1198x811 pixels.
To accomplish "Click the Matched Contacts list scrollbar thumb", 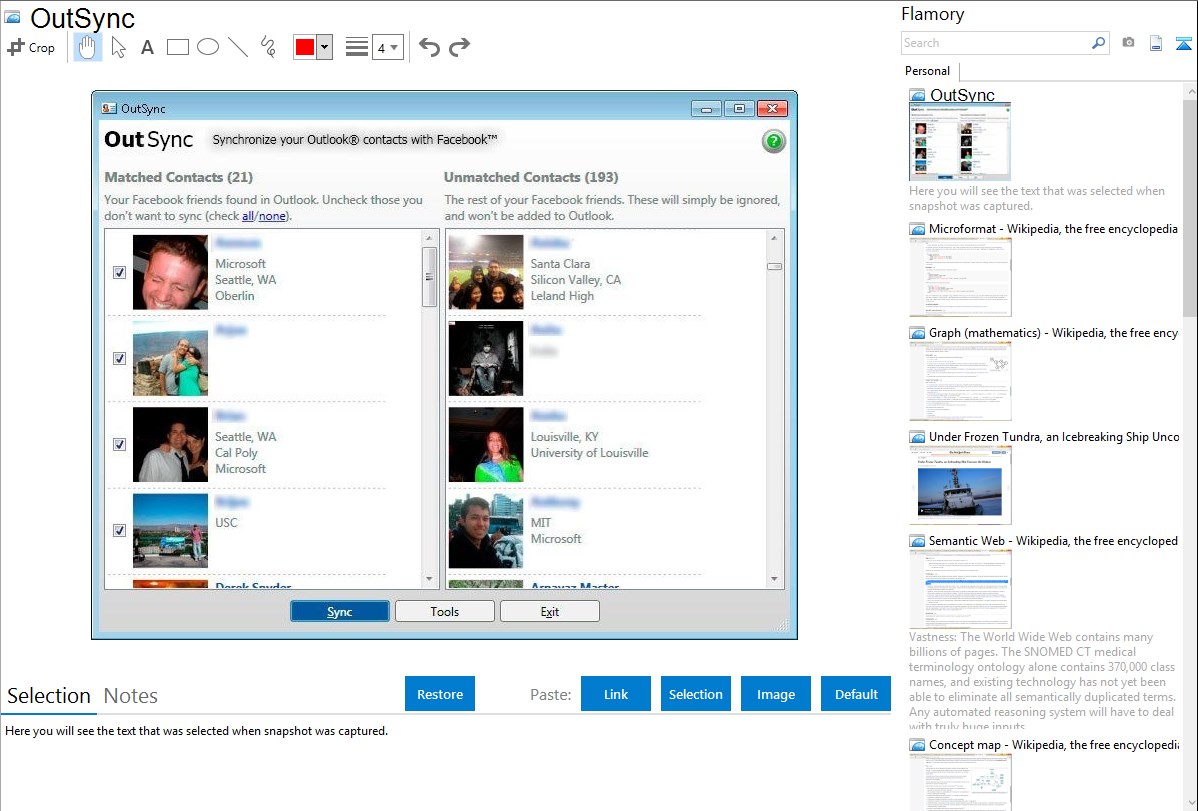I will 429,277.
